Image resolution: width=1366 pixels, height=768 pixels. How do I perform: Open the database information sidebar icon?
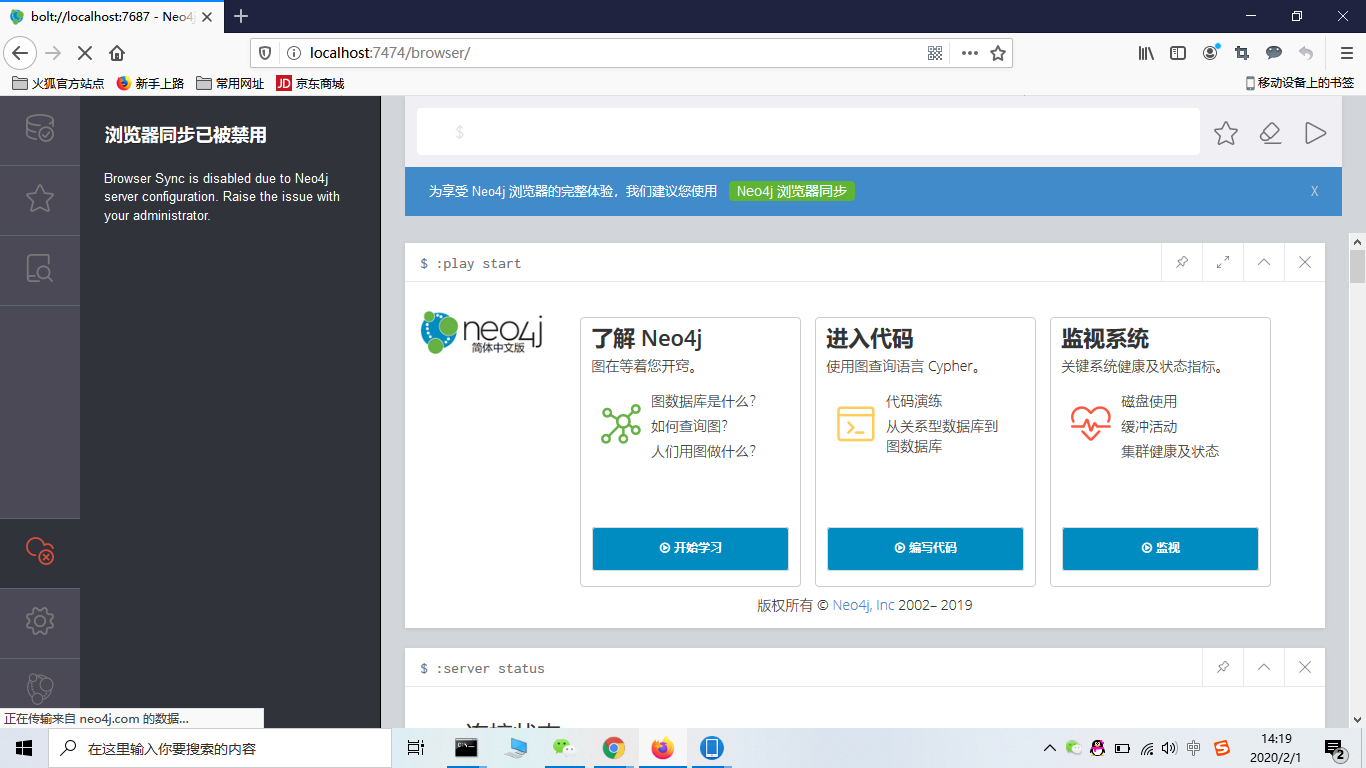pyautogui.click(x=40, y=130)
